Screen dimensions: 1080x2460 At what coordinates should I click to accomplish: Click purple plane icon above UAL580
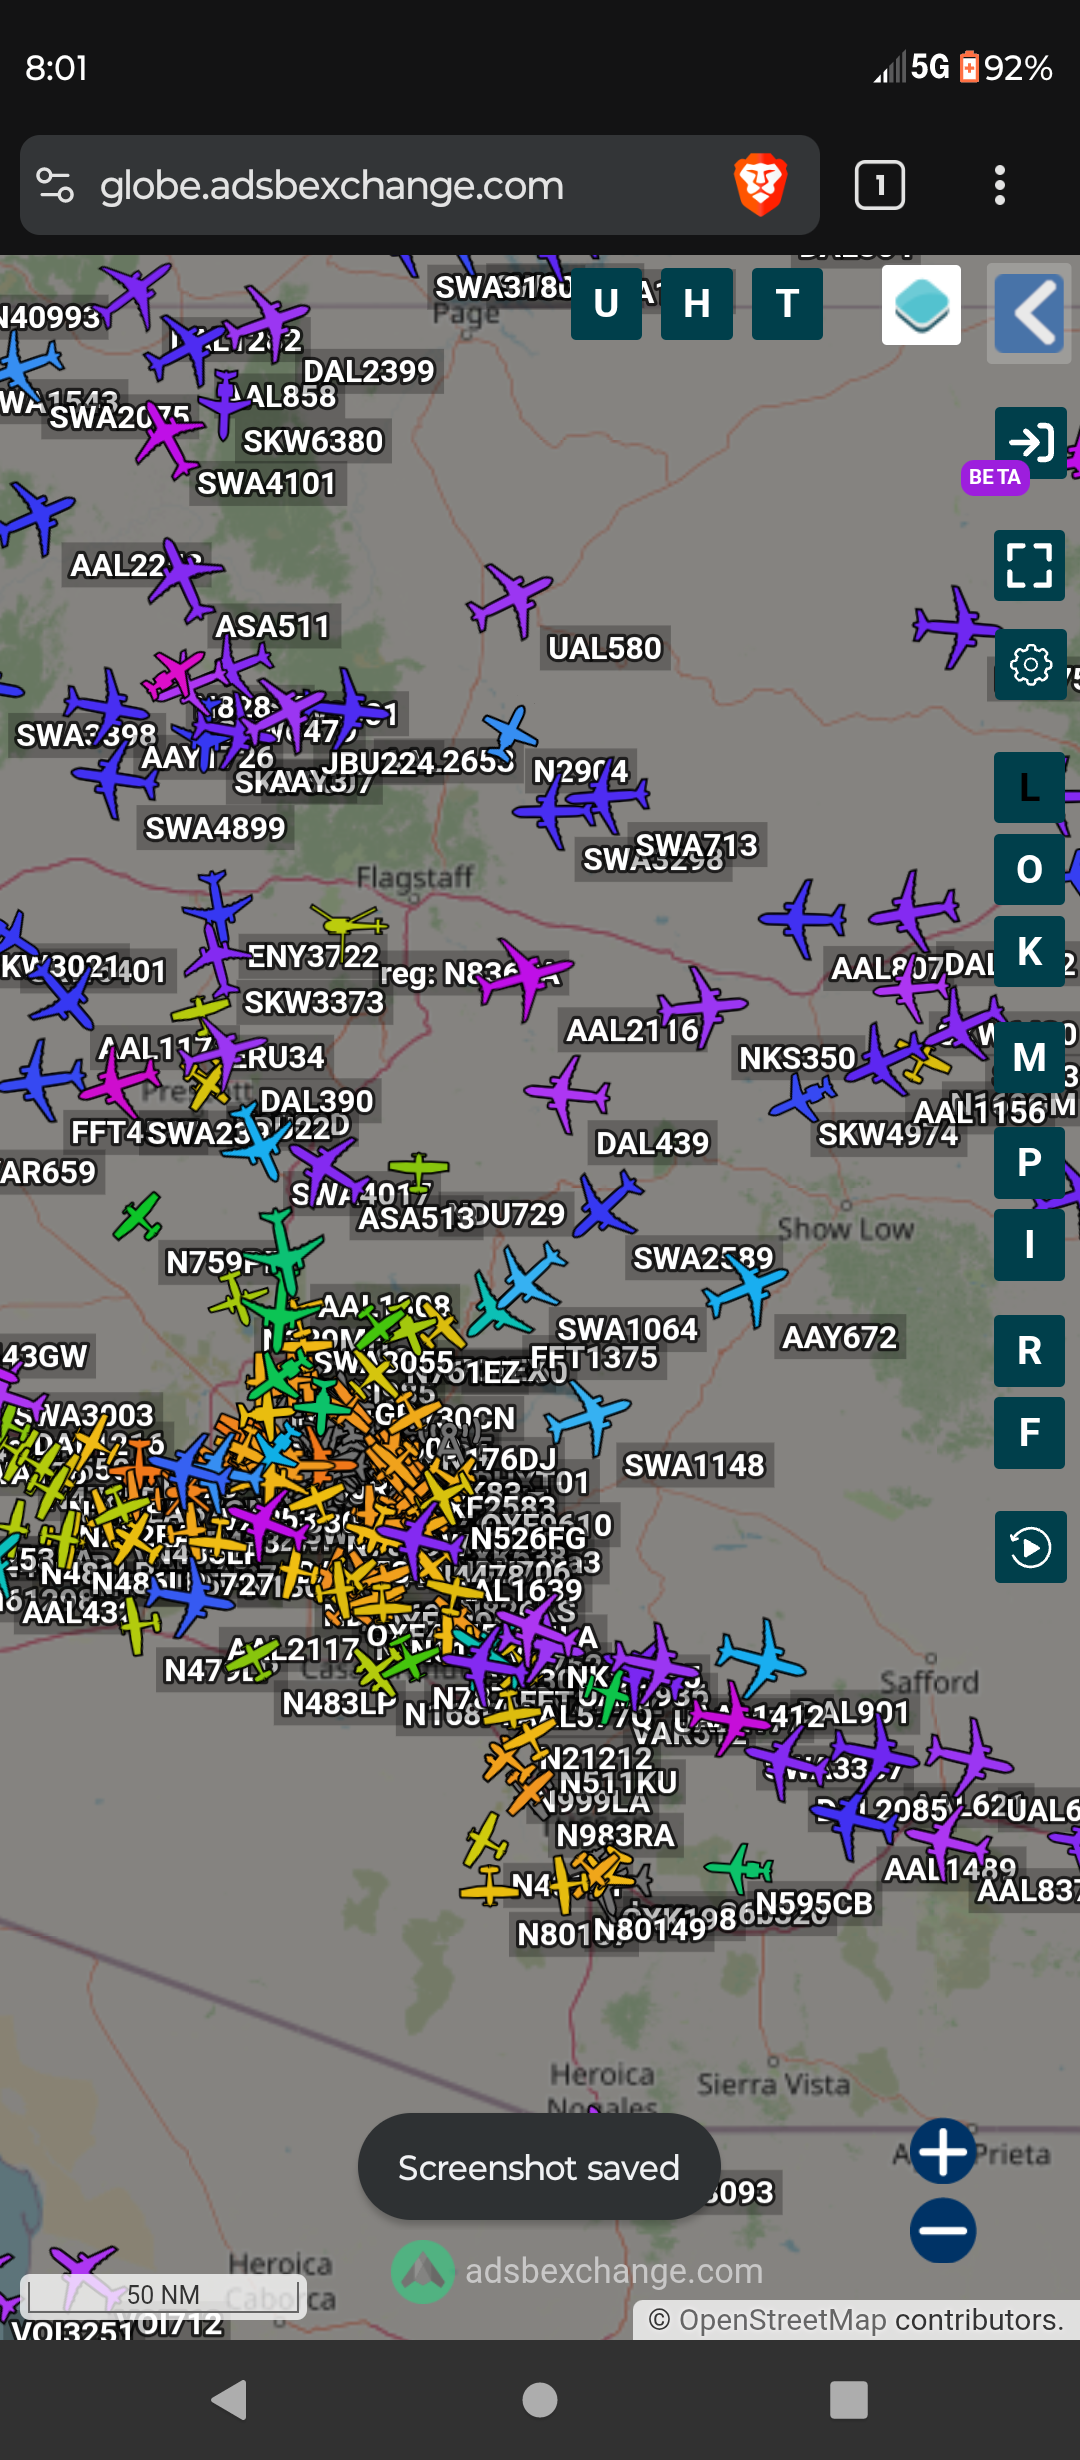click(510, 598)
